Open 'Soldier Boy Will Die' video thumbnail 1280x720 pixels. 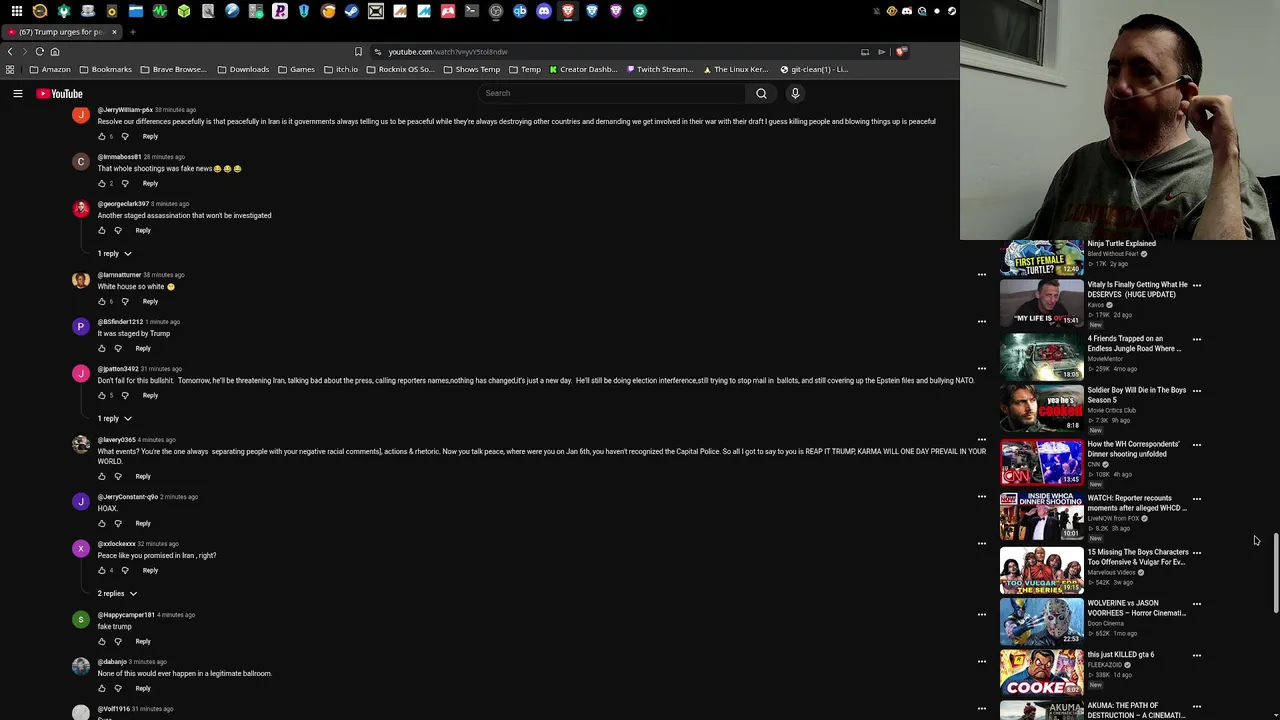pyautogui.click(x=1041, y=409)
